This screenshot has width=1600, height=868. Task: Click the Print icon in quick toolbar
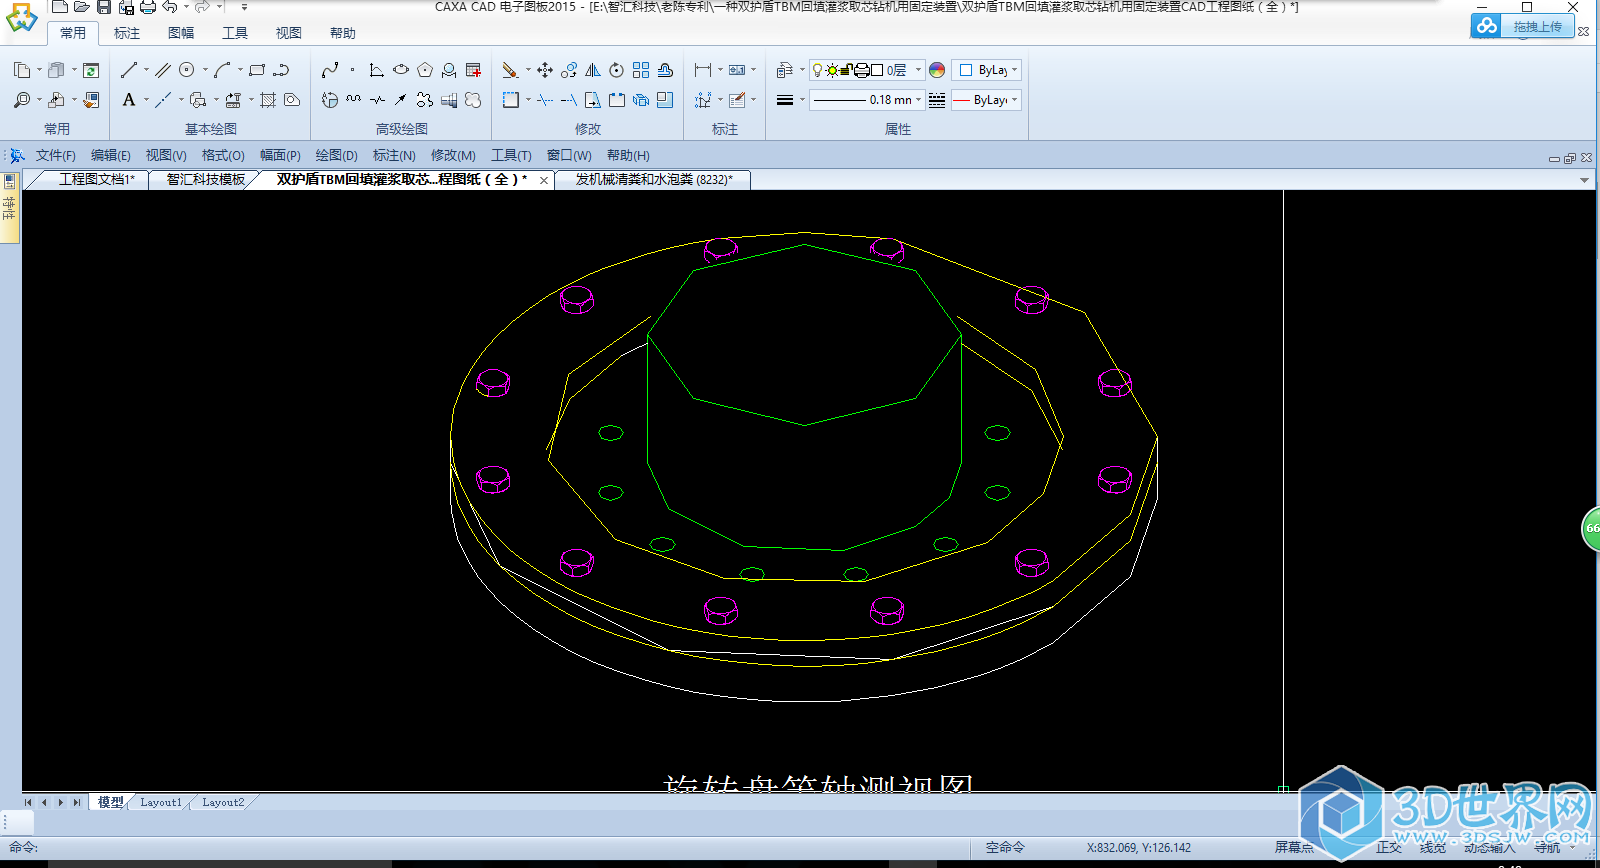click(x=148, y=7)
